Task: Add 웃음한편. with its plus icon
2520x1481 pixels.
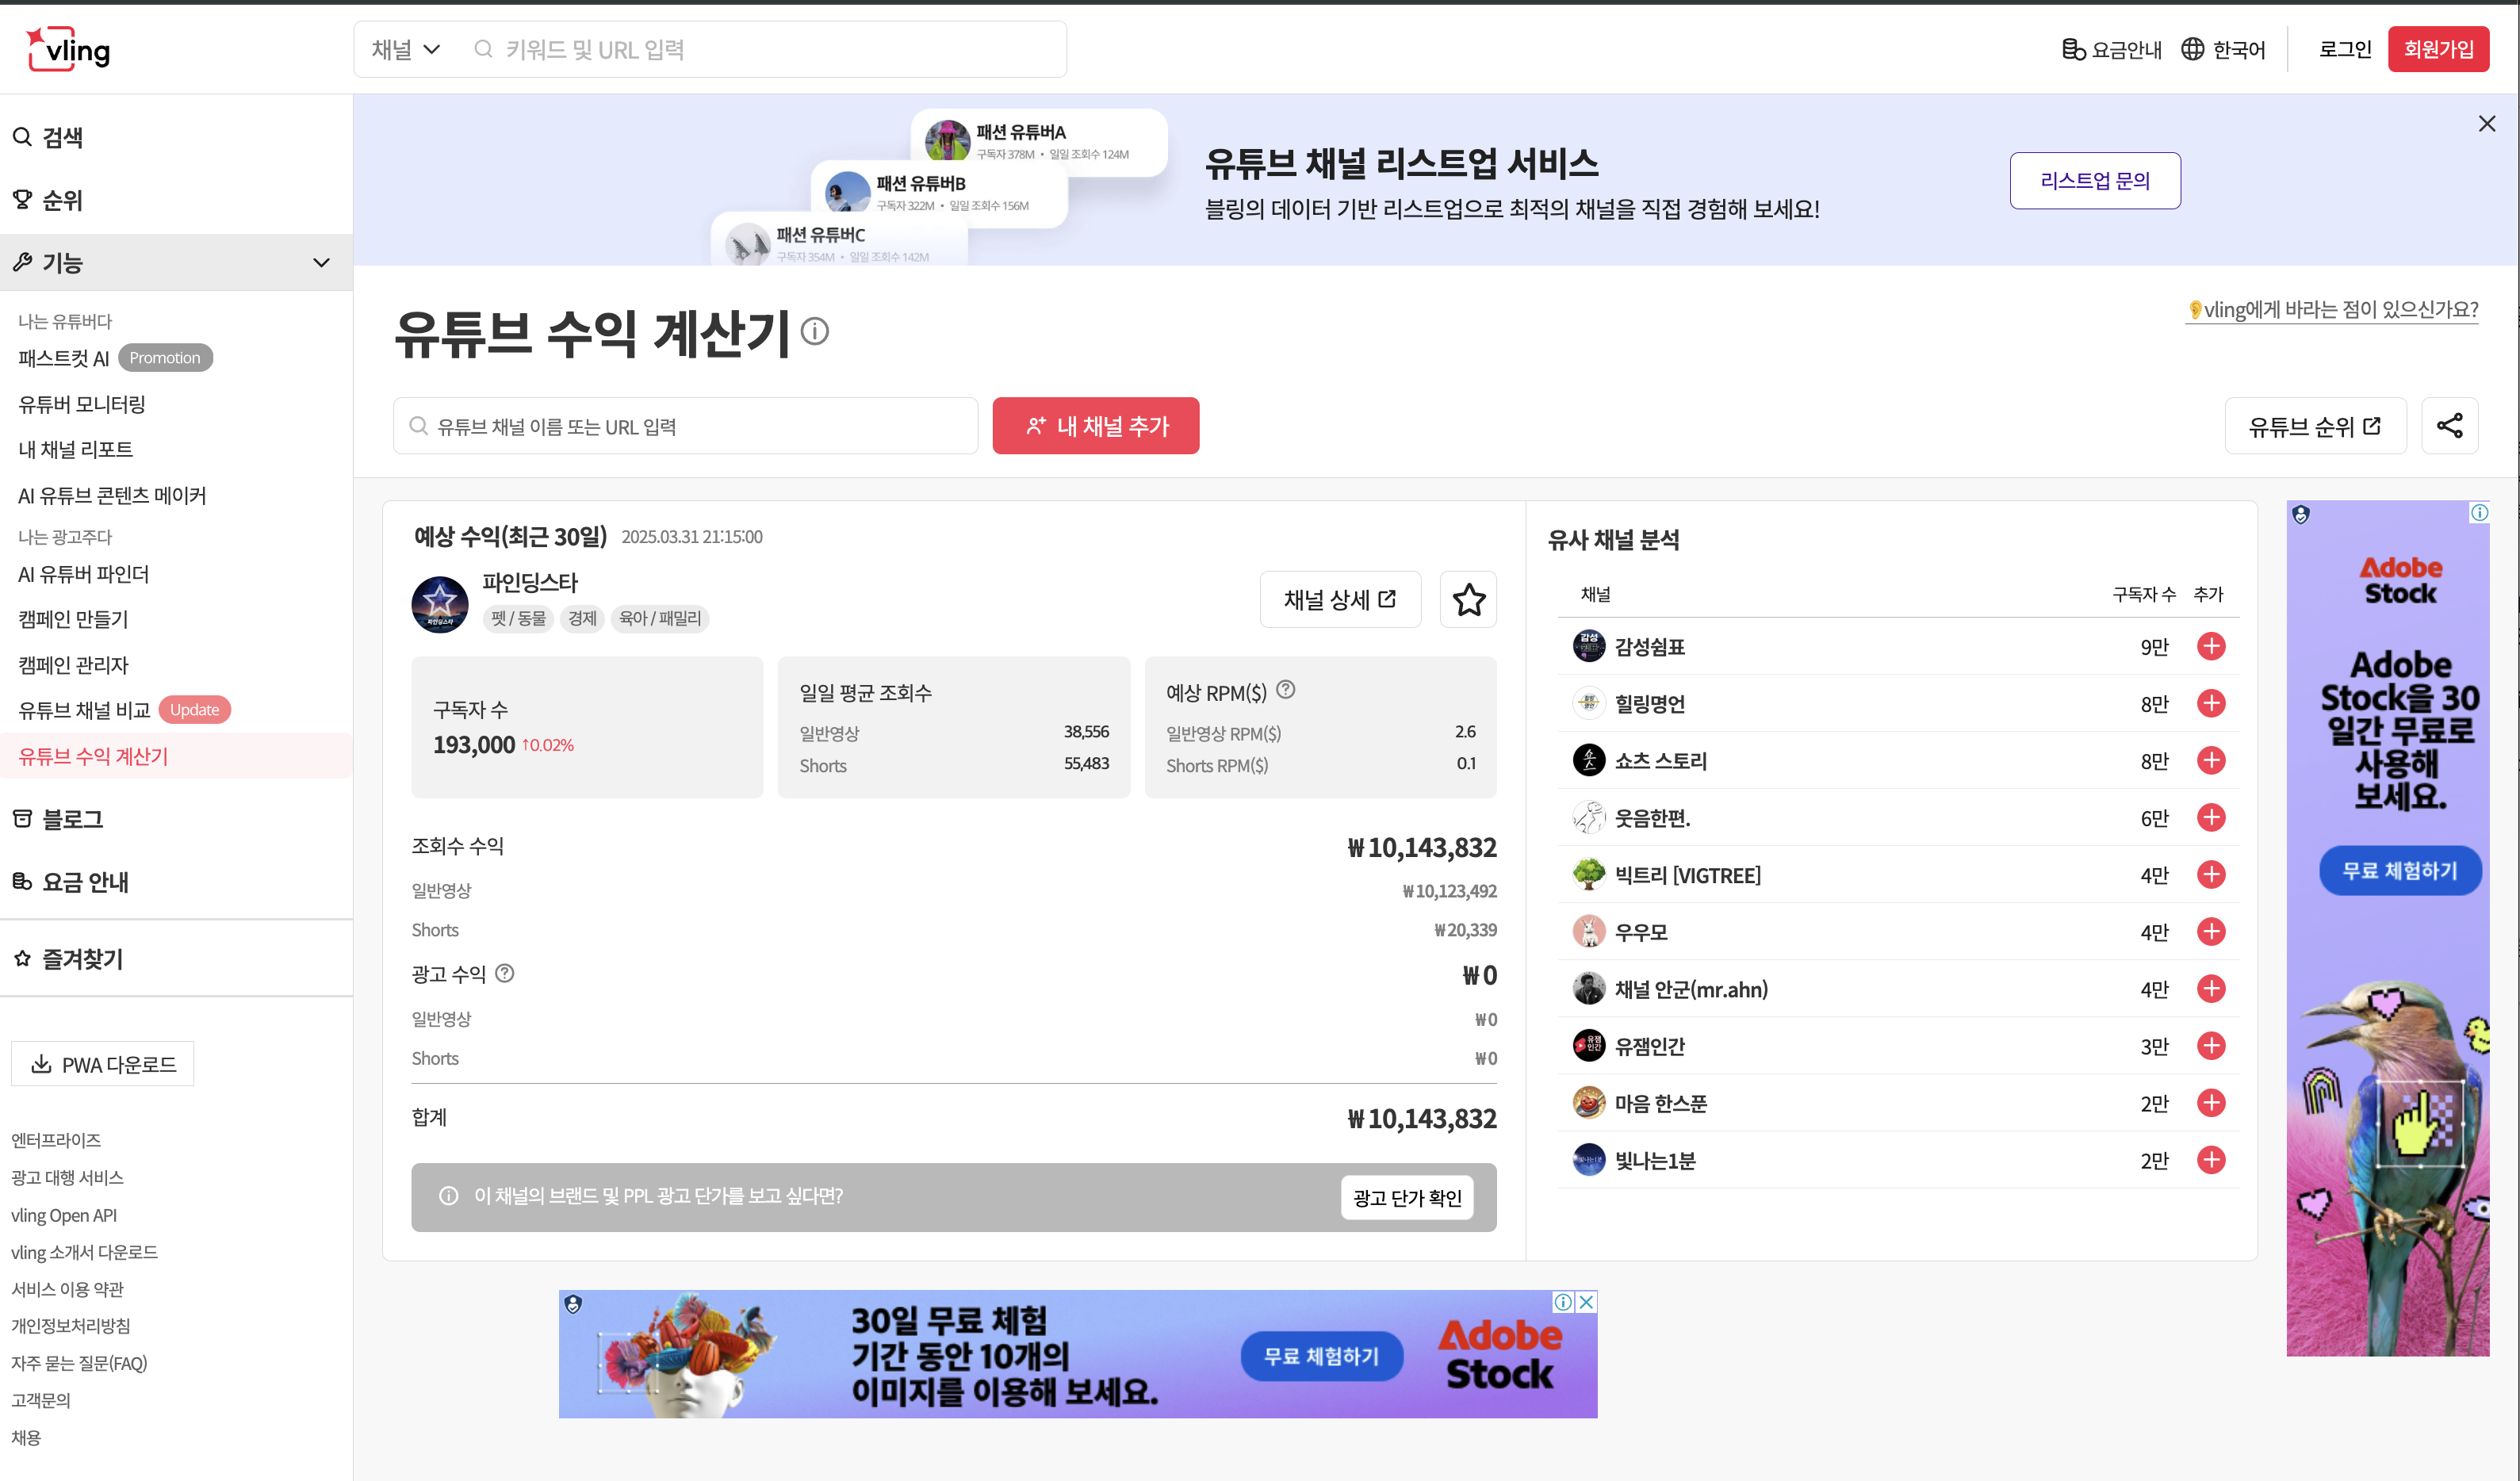Action: 2211,817
